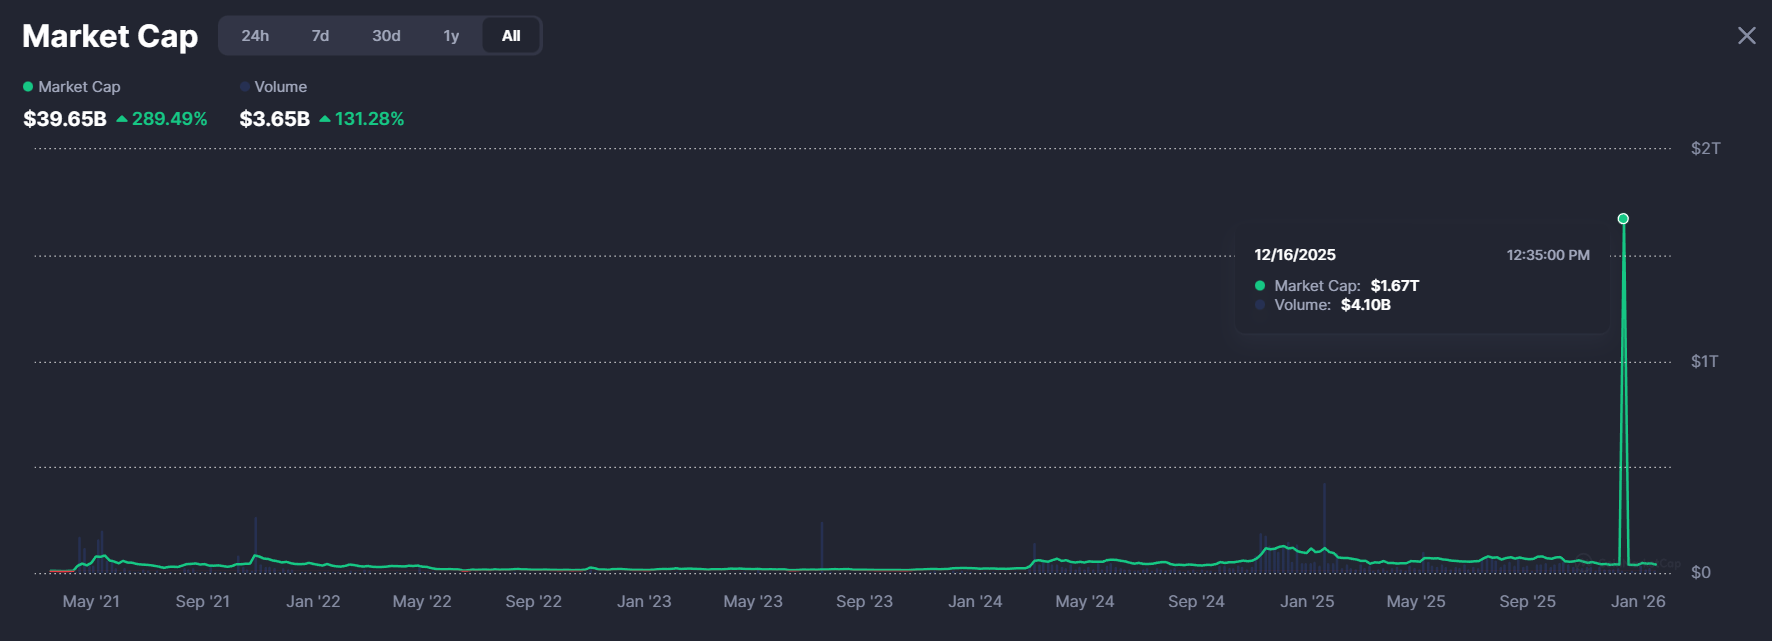Screen dimensions: 1772x641
Task: Click tooltip Market Cap value $1.67T
Action: (1395, 286)
